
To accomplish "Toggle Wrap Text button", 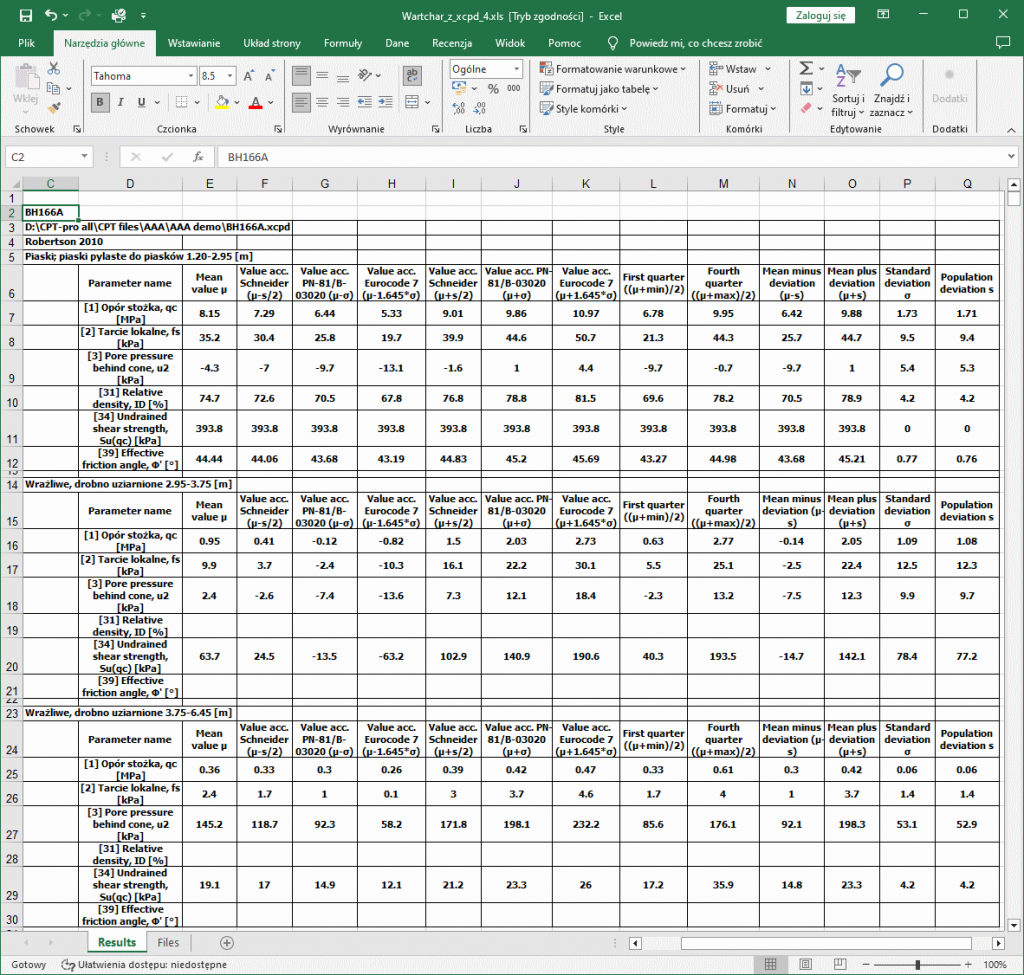I will point(411,76).
